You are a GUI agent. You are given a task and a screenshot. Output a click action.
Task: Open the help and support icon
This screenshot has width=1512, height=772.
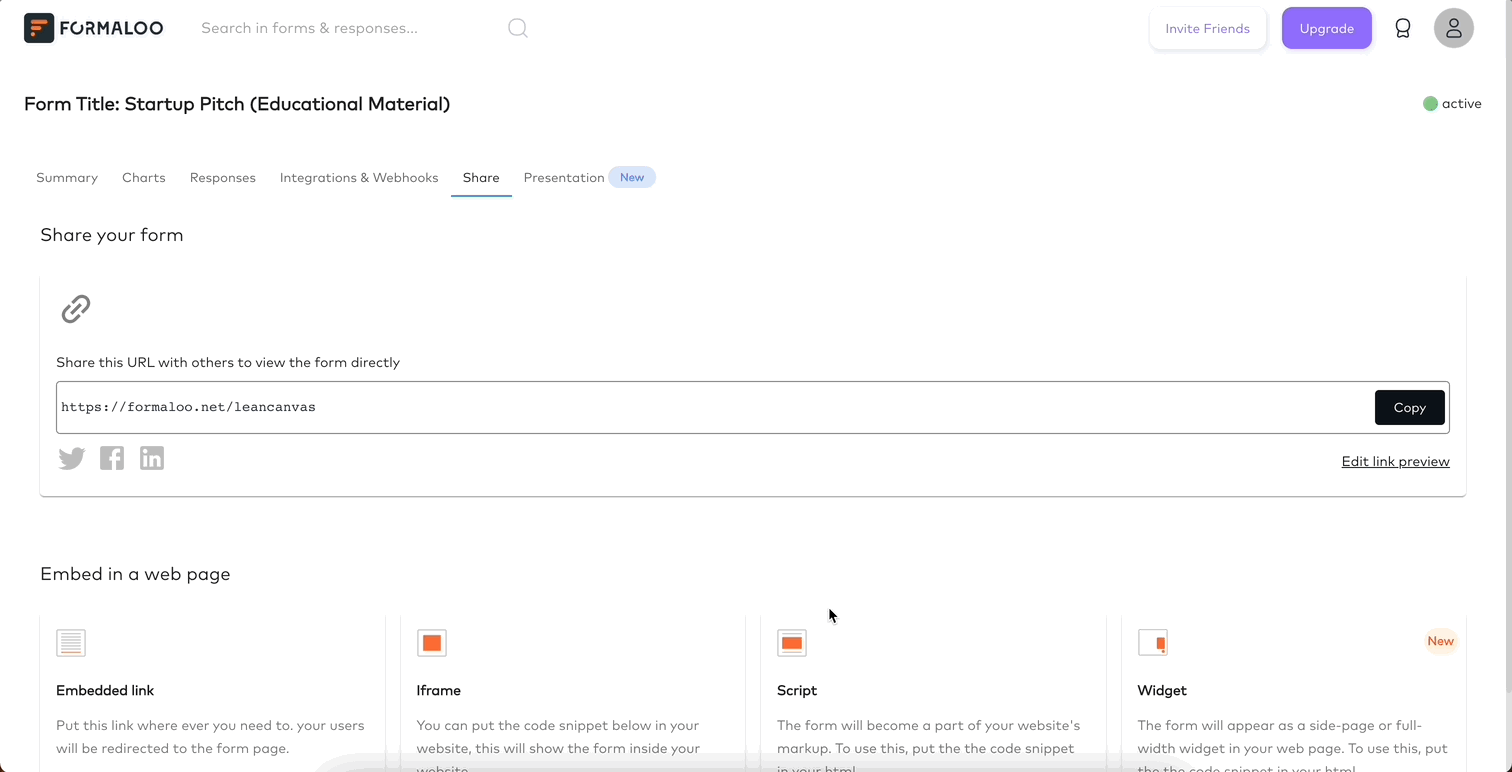[1403, 28]
